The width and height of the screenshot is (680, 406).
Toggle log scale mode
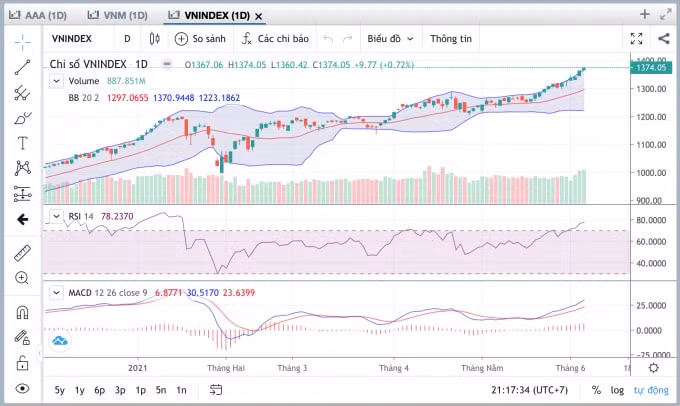617,390
